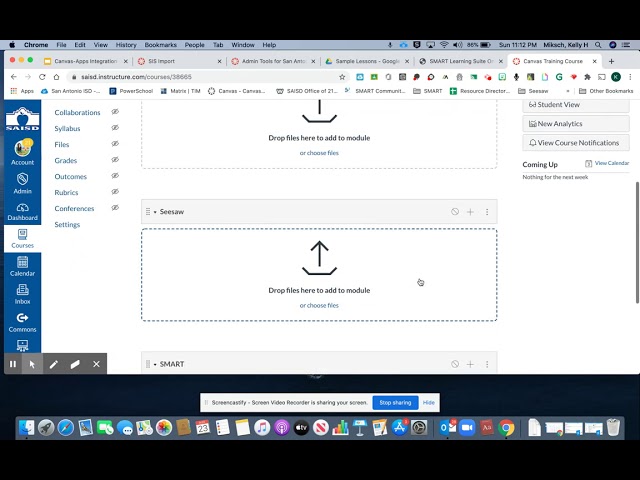Viewport: 640px width, 480px height.
Task: Add an item to Seesaw module
Action: point(470,212)
